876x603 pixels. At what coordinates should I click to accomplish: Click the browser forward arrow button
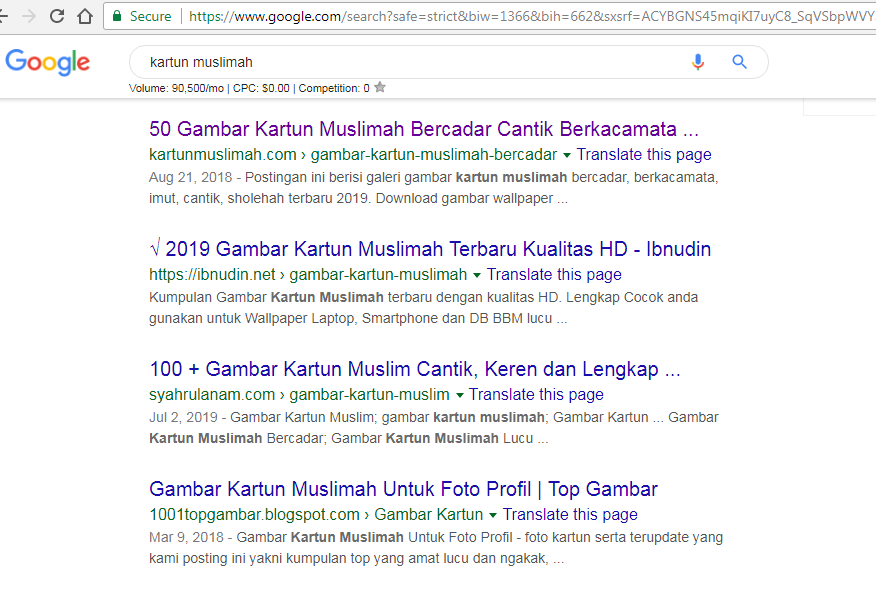(x=28, y=16)
